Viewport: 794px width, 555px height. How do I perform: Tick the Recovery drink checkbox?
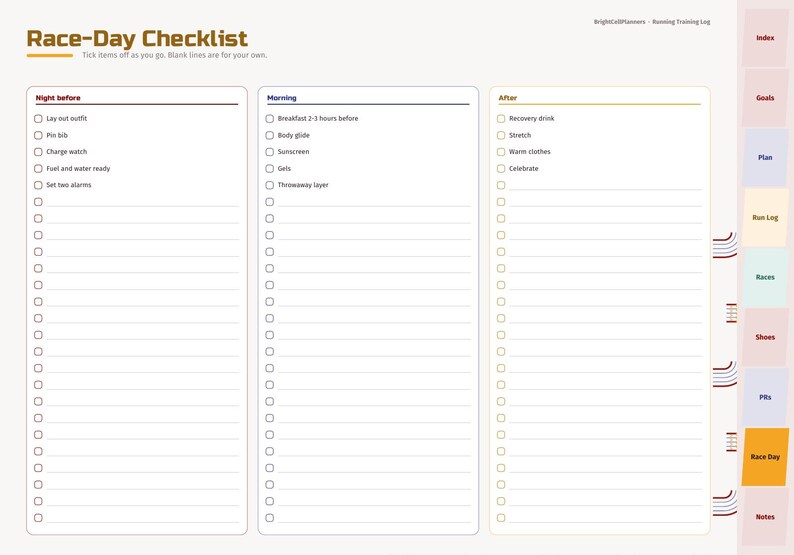[501, 118]
